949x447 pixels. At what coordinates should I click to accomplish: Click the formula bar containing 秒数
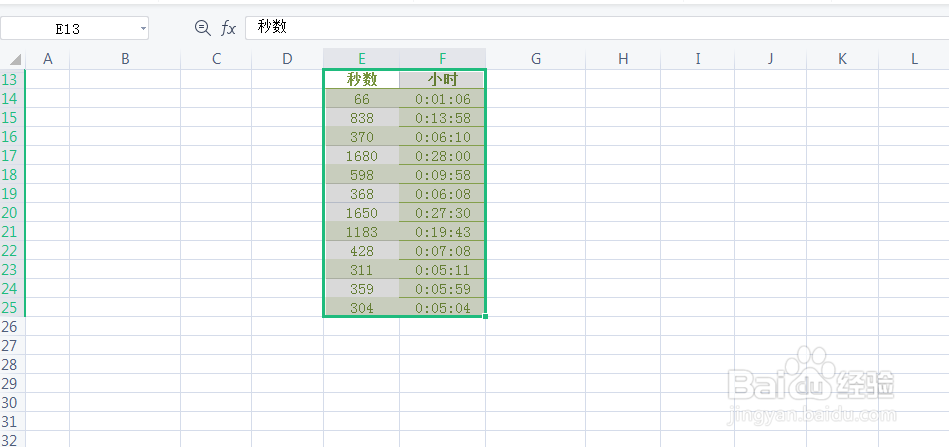click(x=597, y=28)
